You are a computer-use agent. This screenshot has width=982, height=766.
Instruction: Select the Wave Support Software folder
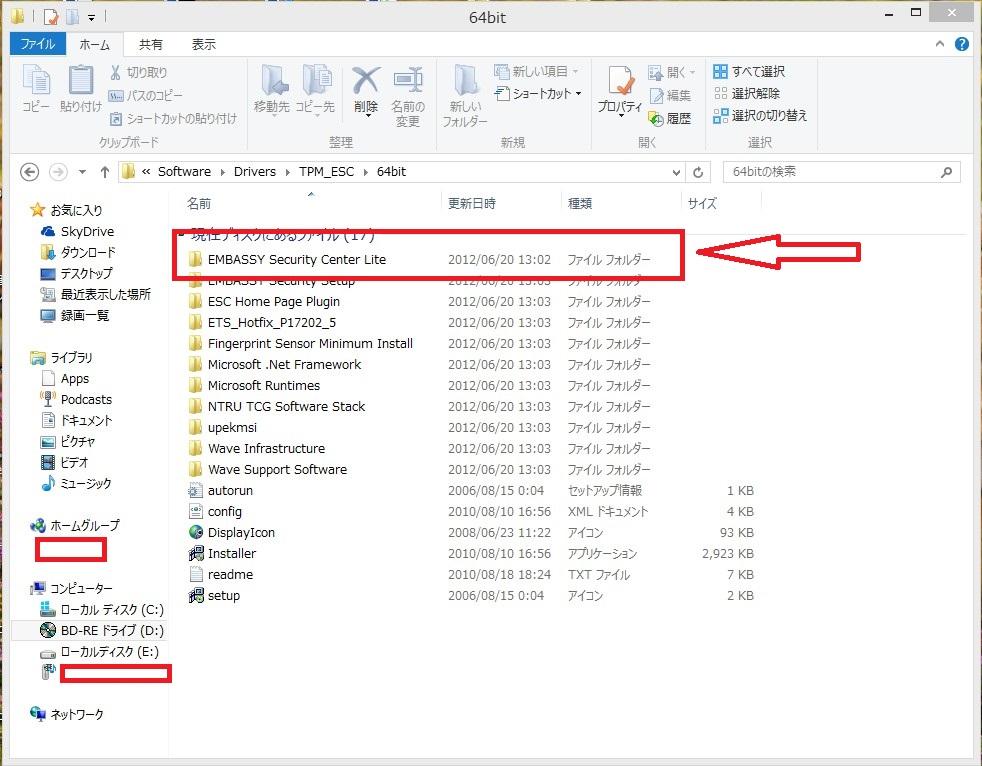[x=267, y=470]
